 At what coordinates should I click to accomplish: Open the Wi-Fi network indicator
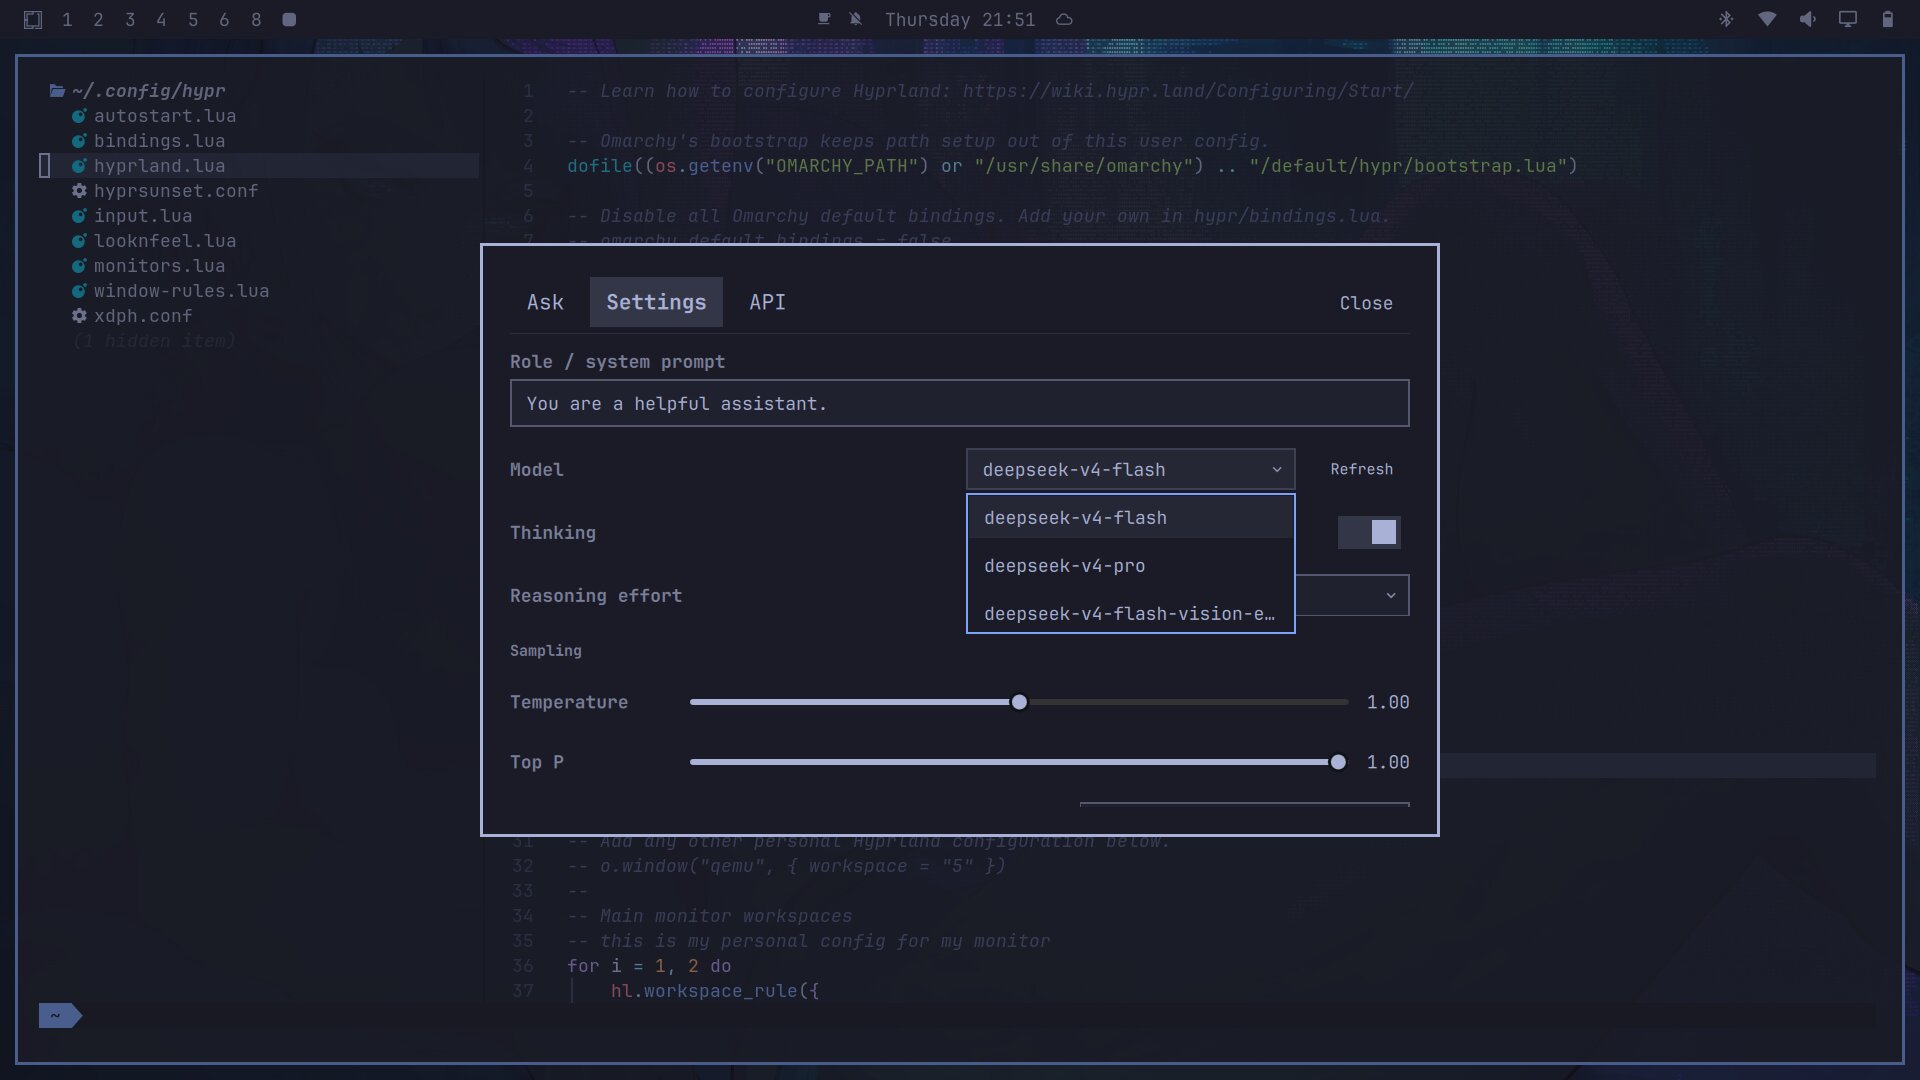1767,19
